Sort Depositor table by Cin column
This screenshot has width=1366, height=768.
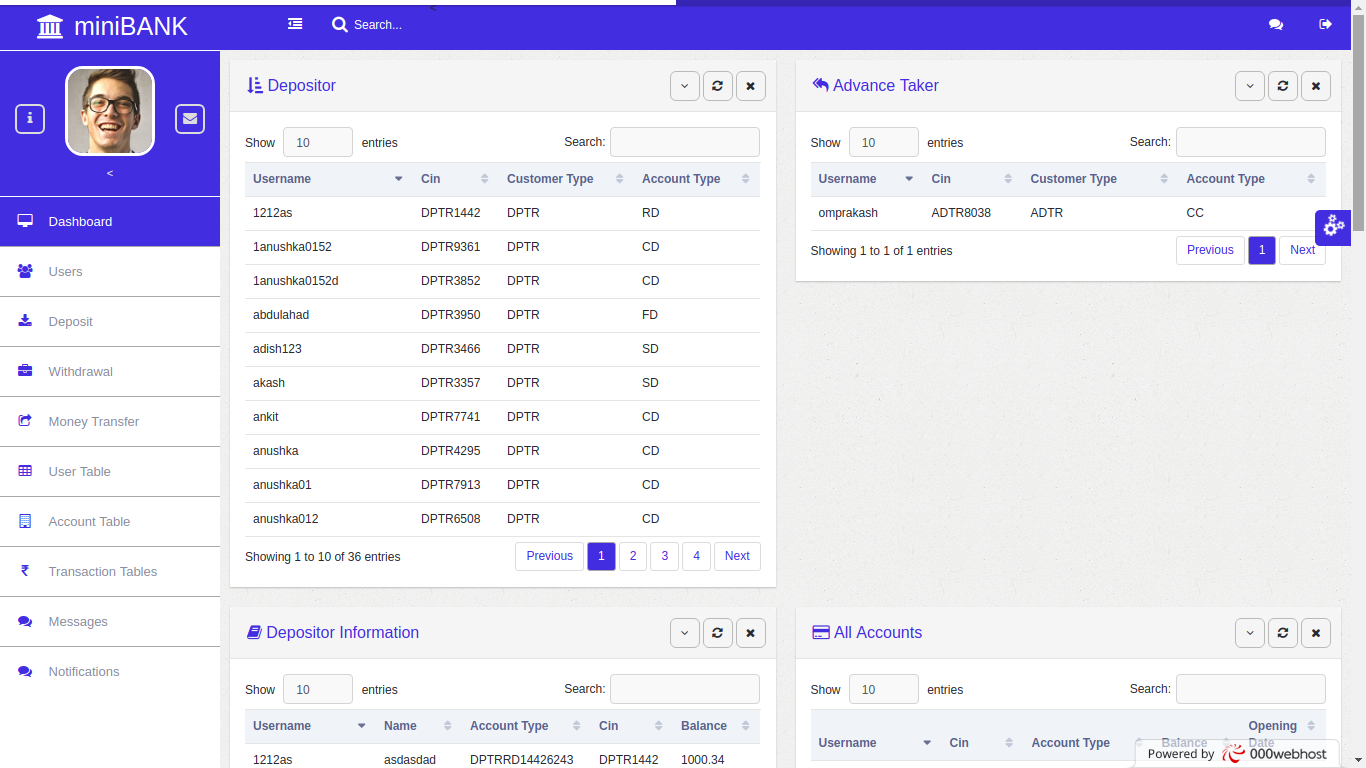coord(456,179)
